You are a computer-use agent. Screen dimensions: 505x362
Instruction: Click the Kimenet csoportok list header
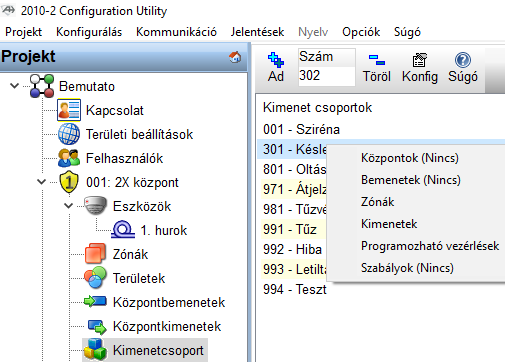(x=317, y=108)
